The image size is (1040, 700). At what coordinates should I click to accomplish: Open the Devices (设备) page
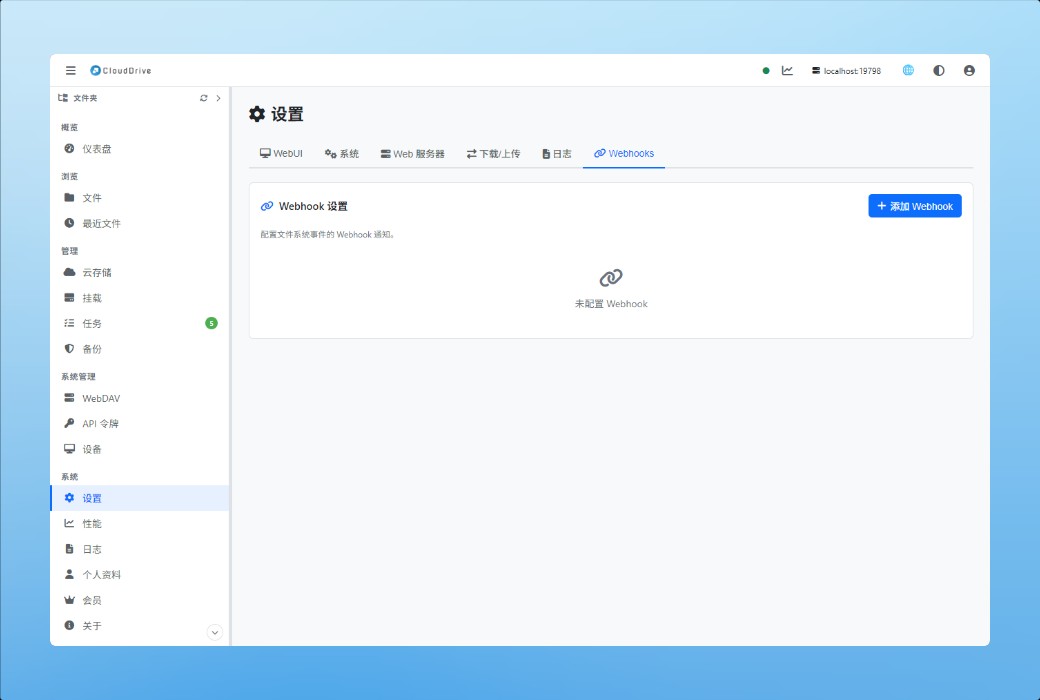pos(139,449)
